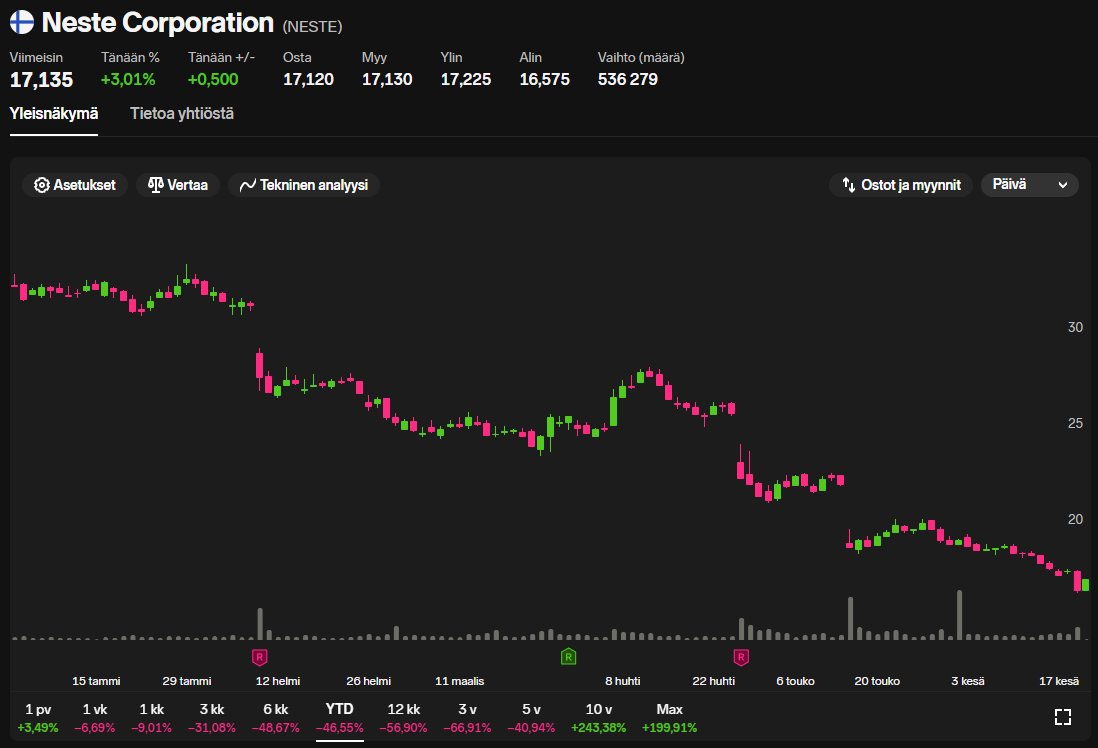Switch to the Yleisnäkymä tab

click(54, 113)
